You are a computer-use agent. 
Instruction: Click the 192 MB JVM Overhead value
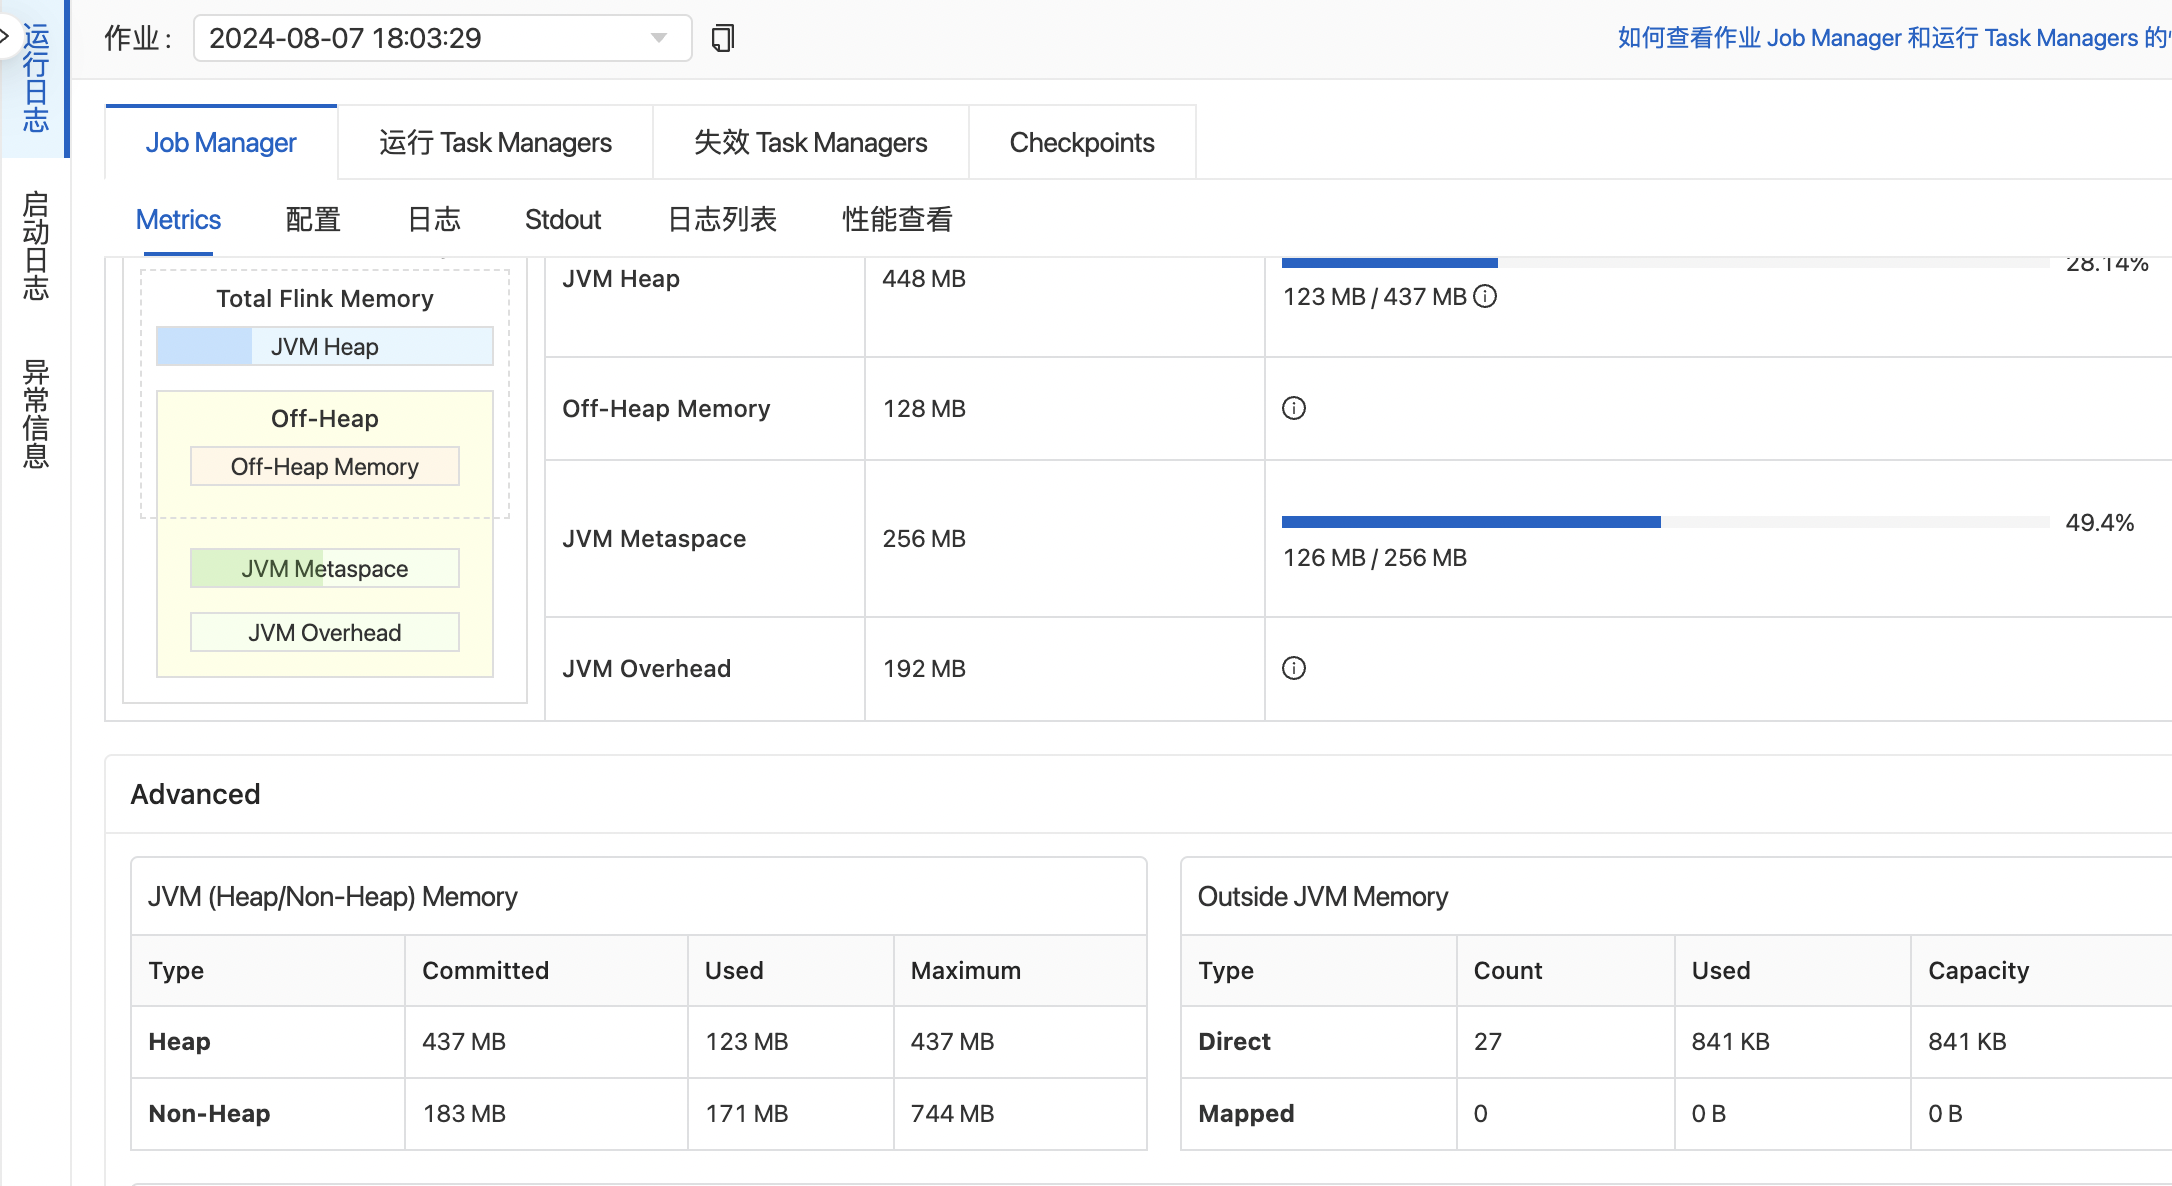[924, 668]
